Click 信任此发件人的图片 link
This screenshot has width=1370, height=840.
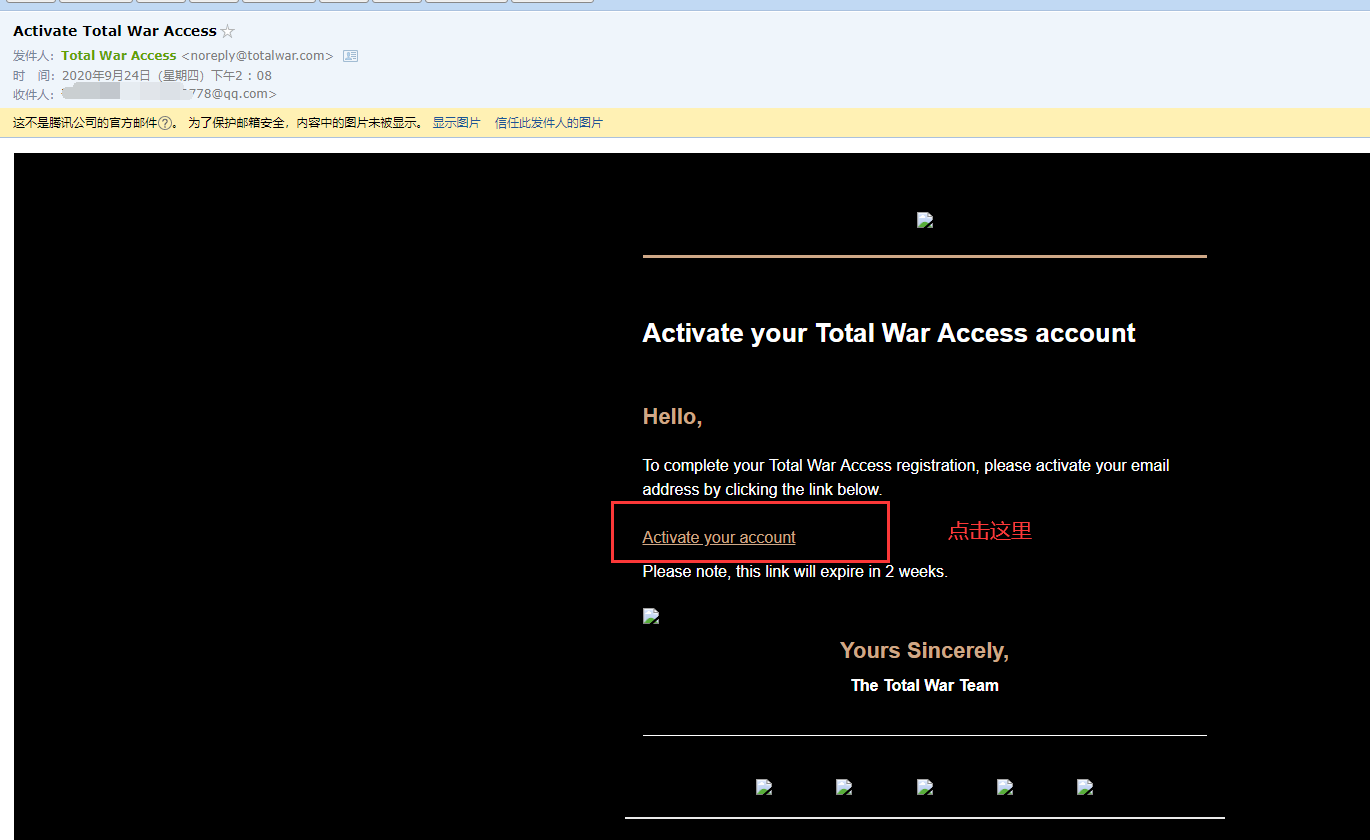[x=549, y=123]
